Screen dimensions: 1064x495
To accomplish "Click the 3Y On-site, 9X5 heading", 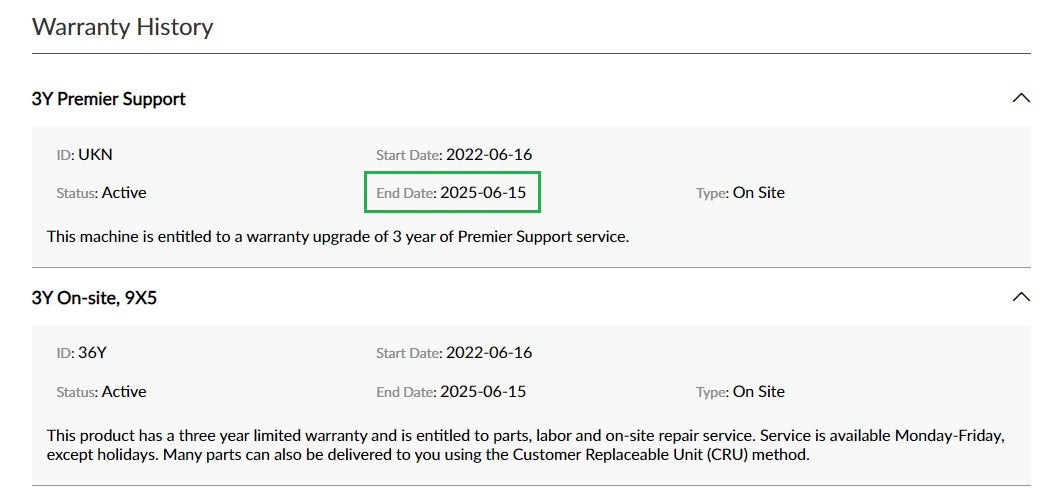I will [x=95, y=298].
